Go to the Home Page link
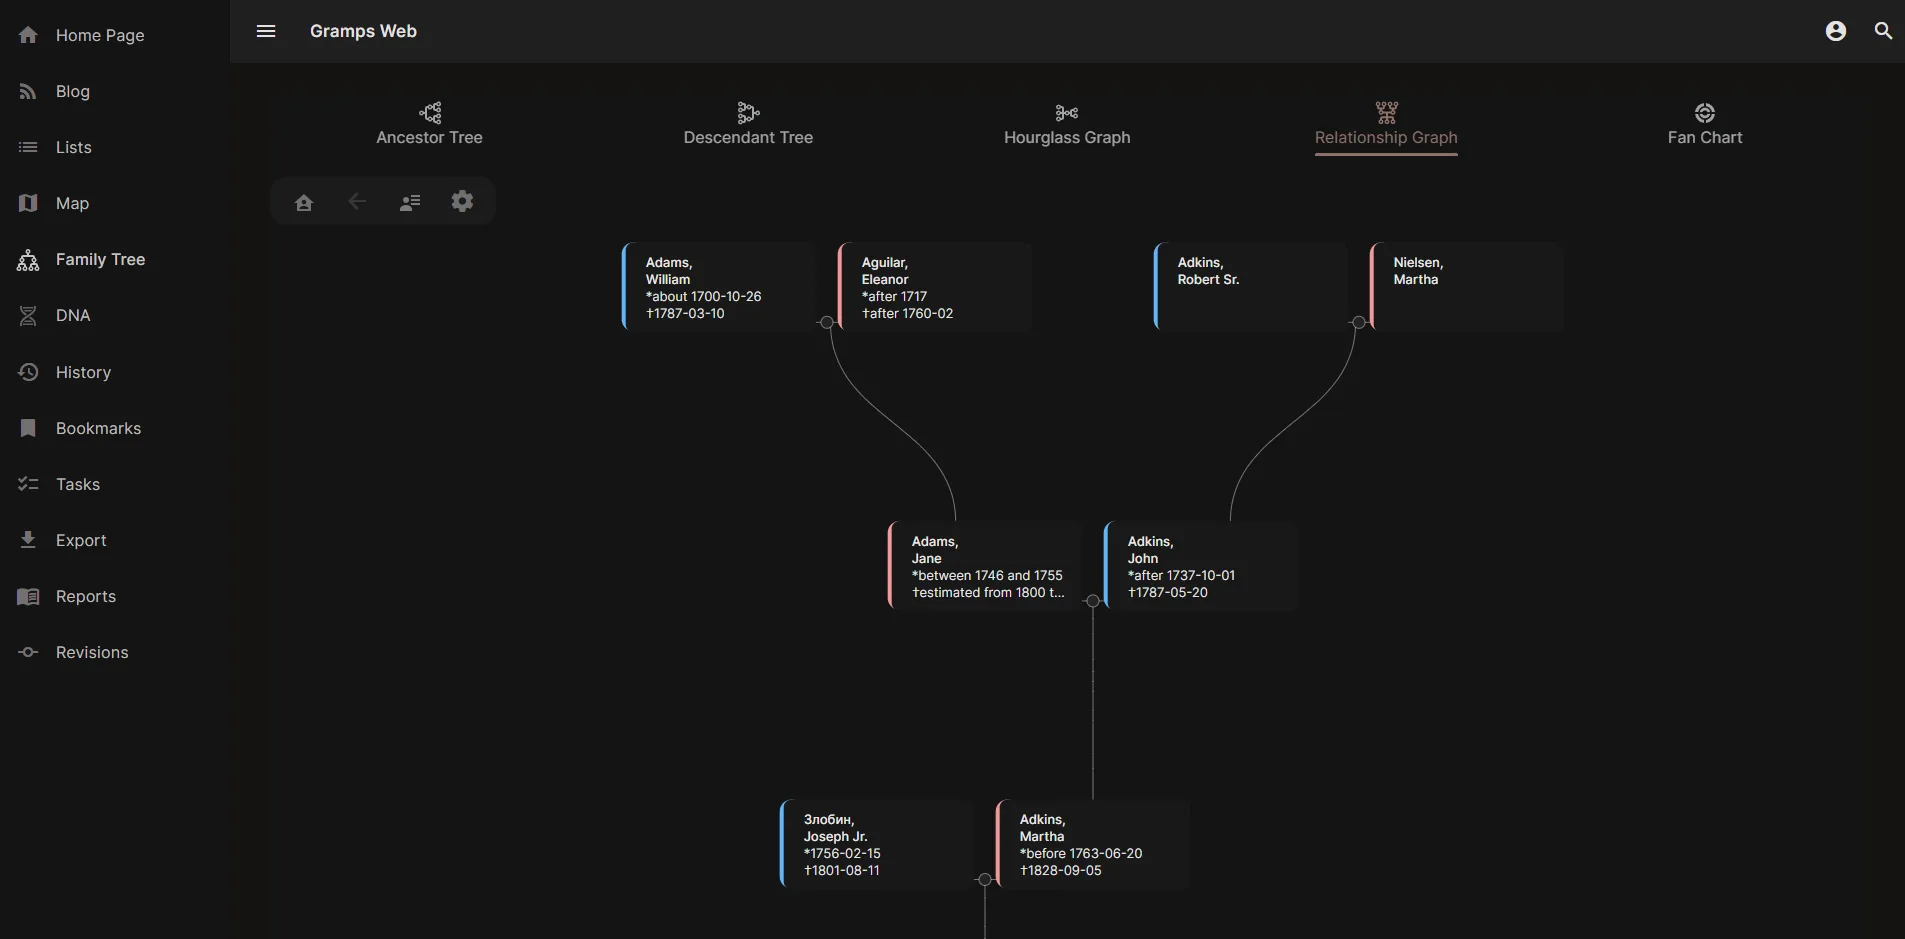The width and height of the screenshot is (1905, 939). tap(99, 35)
